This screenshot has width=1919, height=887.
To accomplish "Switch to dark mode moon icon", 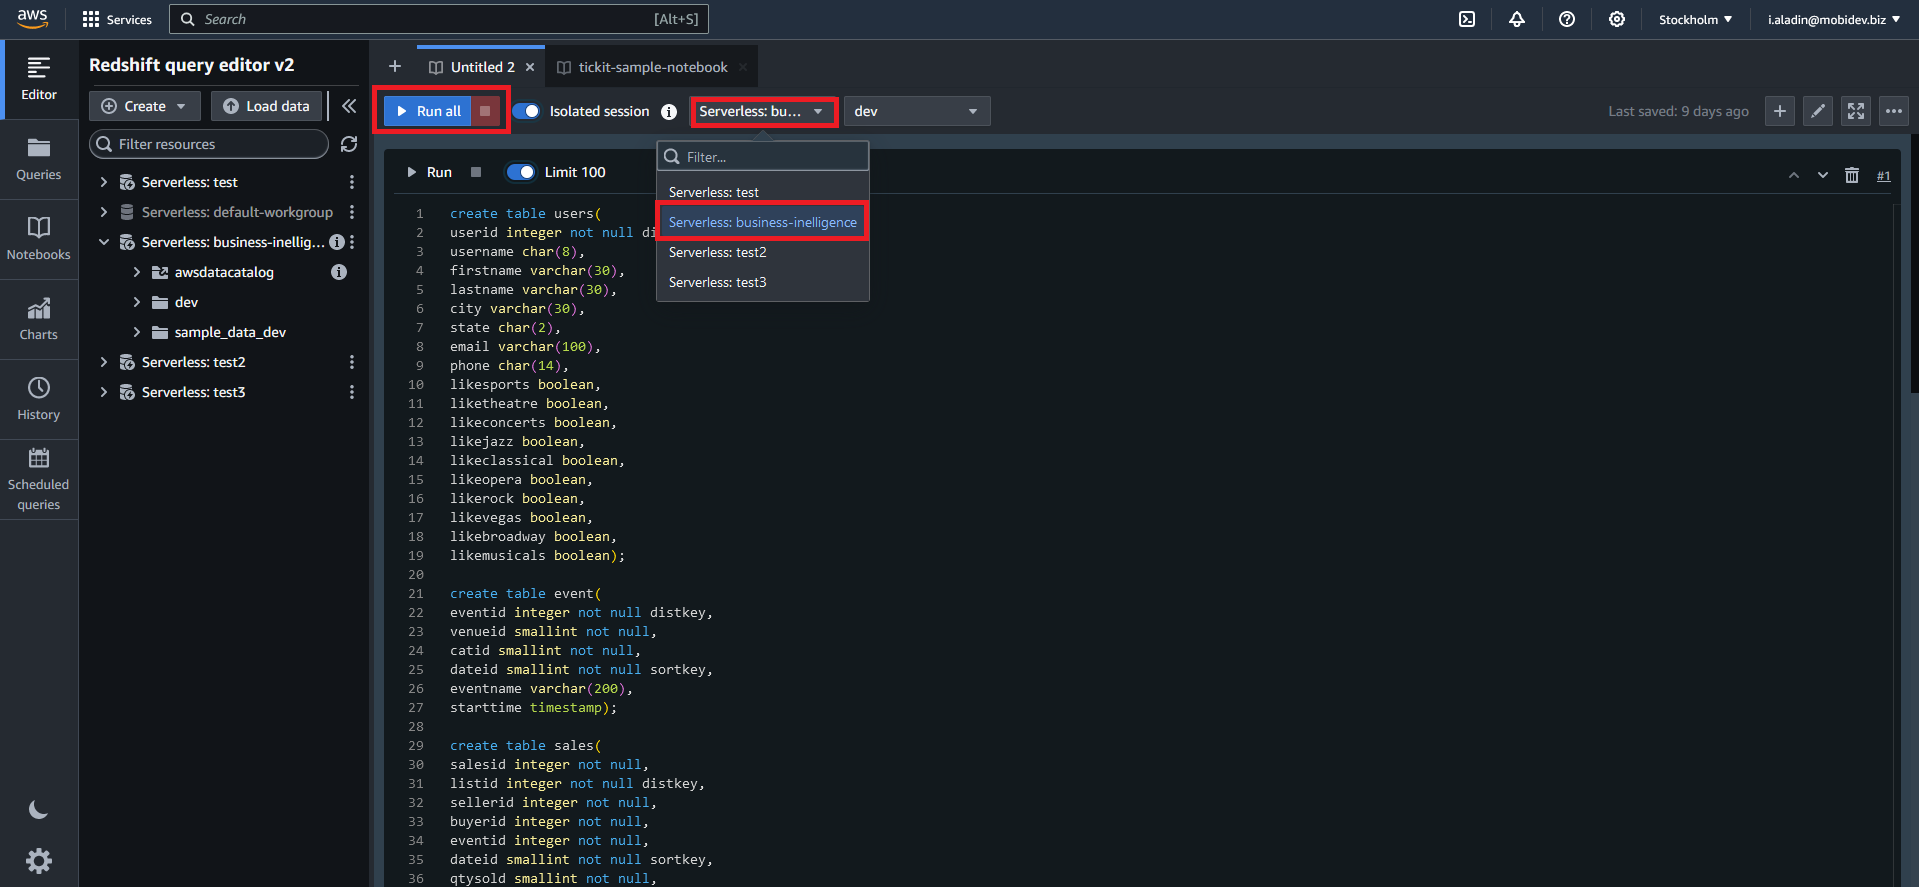I will point(38,810).
